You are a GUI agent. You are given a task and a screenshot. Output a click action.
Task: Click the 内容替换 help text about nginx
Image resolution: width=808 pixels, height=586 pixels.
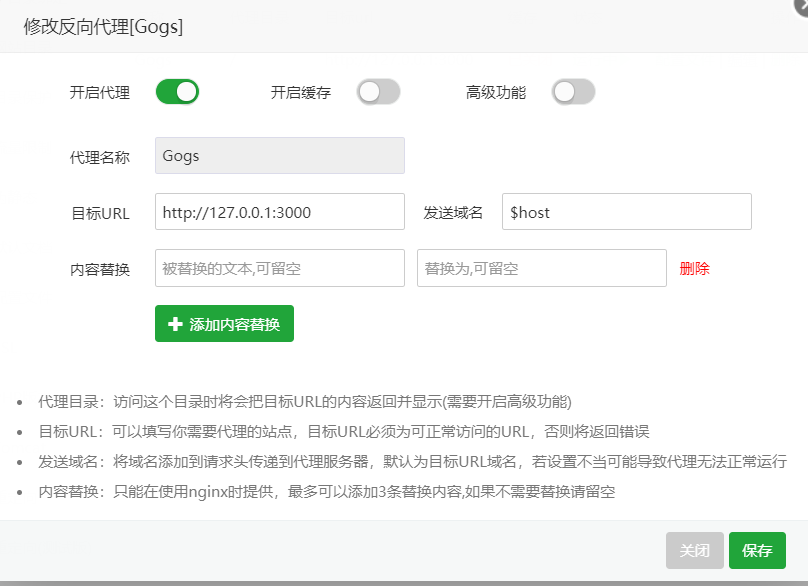pyautogui.click(x=327, y=492)
